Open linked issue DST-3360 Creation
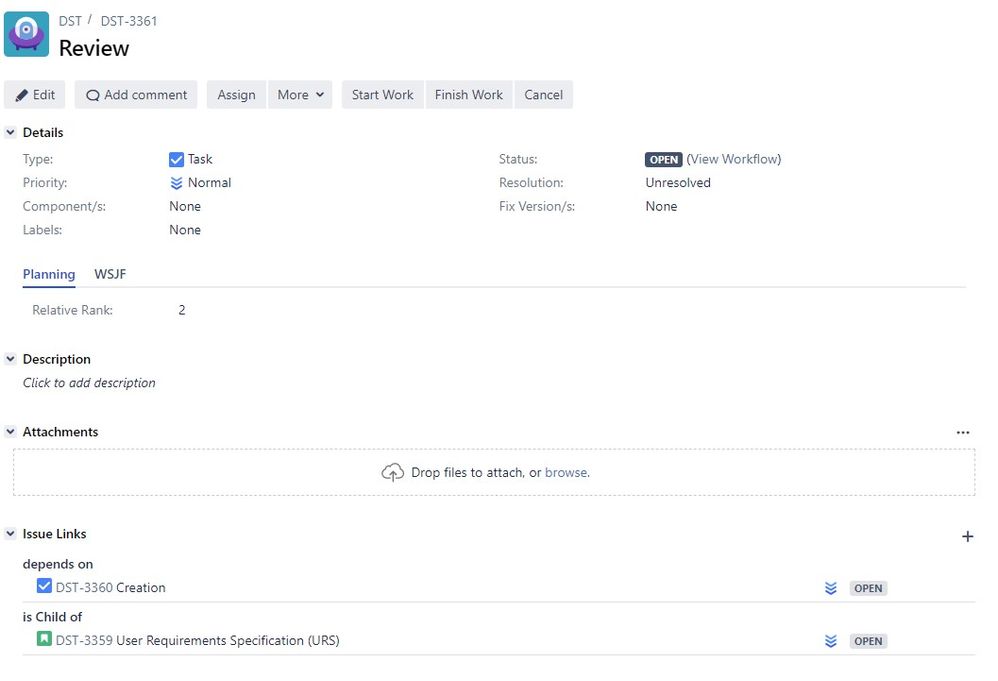The height and width of the screenshot is (681, 998). point(111,587)
